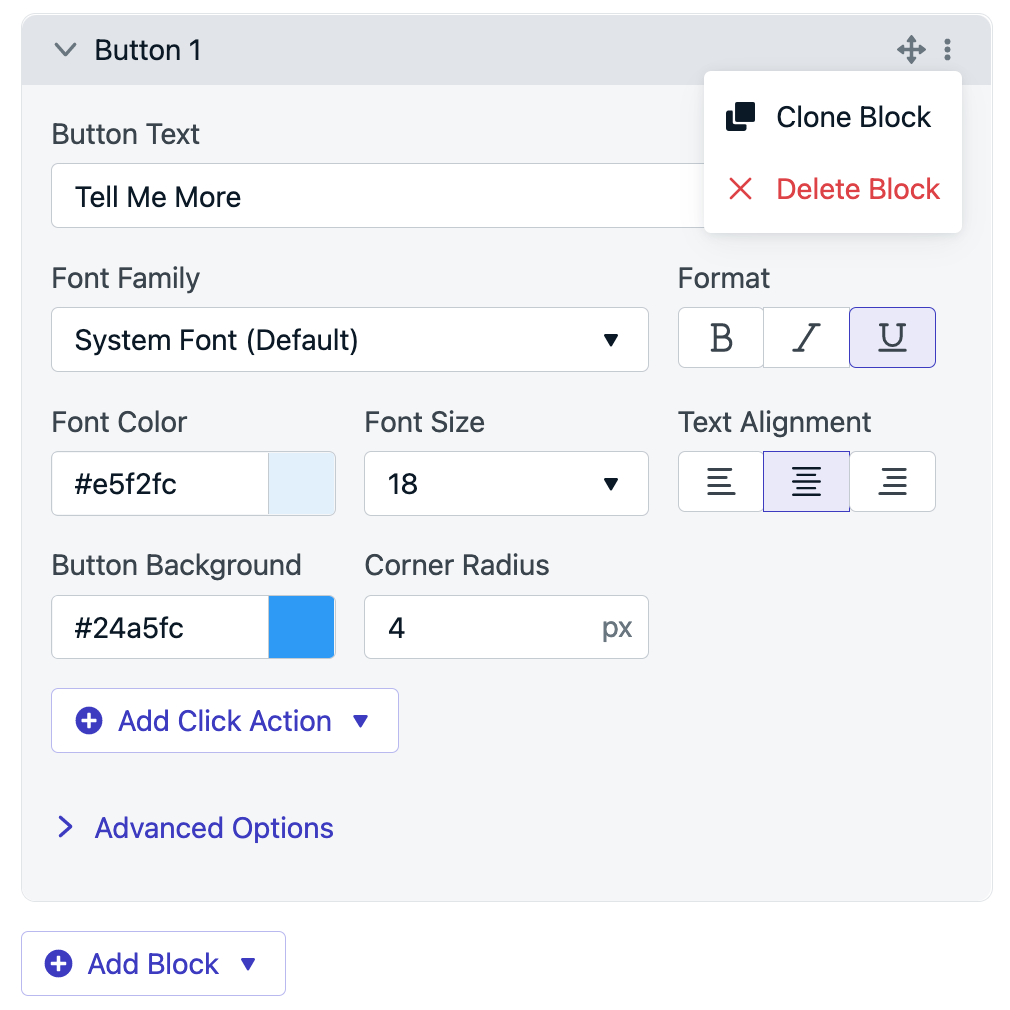Open the Font Family dropdown
This screenshot has height=1010, width=1010.
point(350,339)
